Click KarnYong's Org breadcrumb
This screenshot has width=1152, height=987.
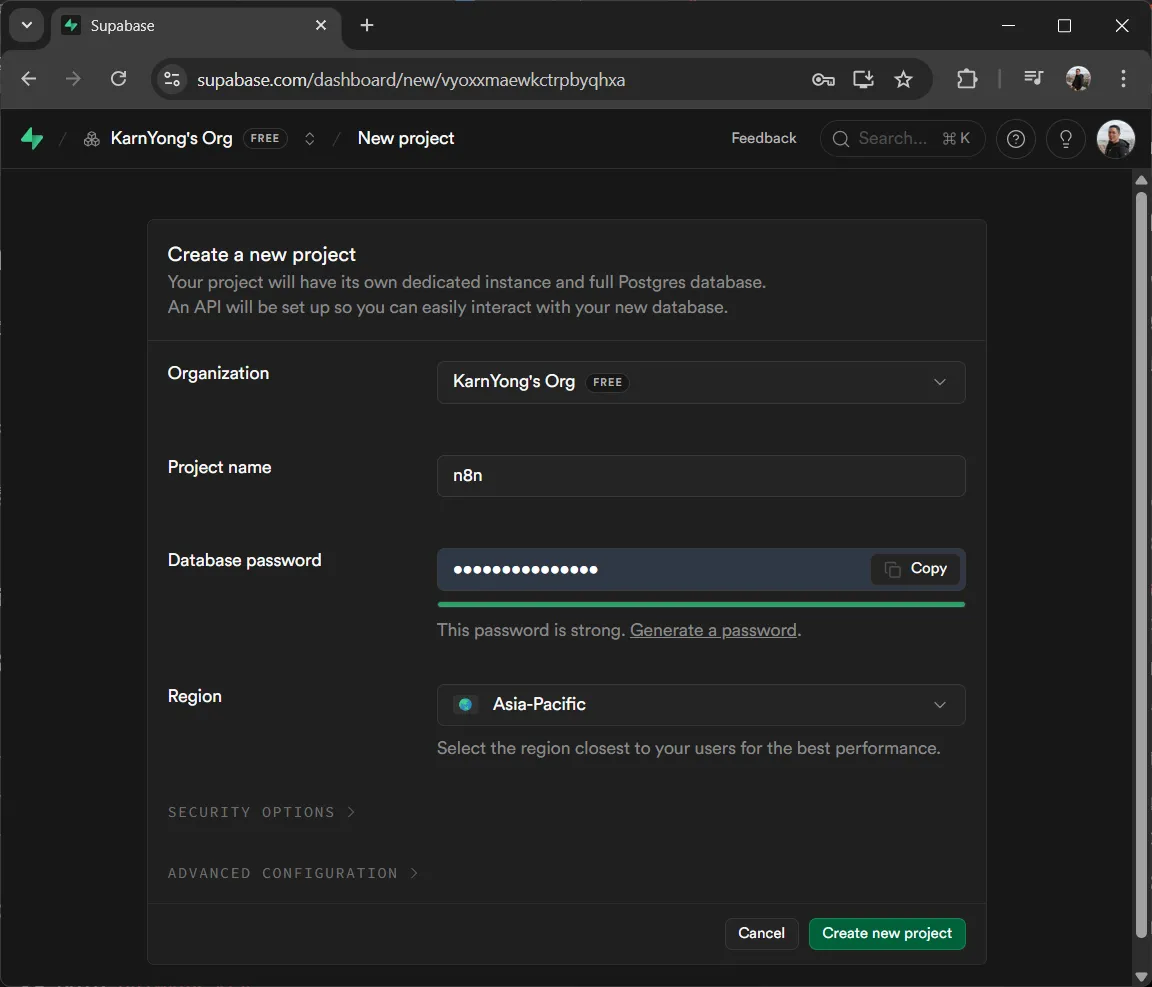[171, 139]
